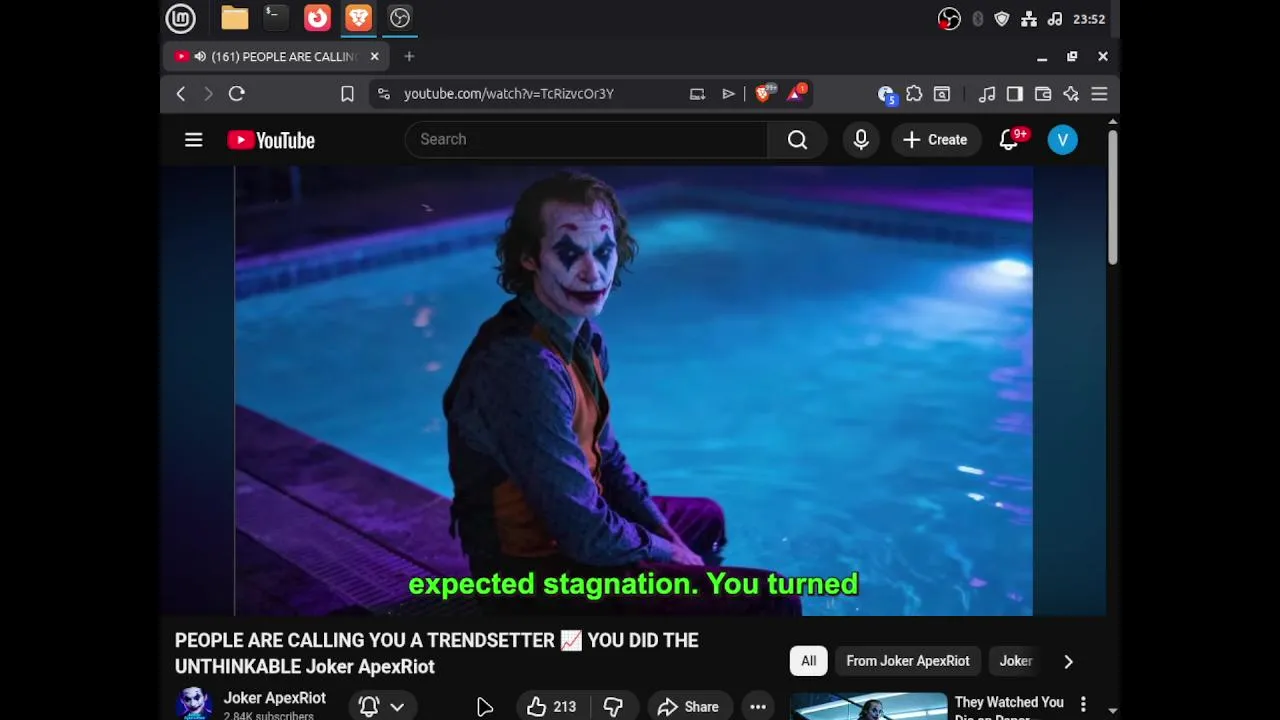The image size is (1280, 720).
Task: Expand the subscription options chevron
Action: pyautogui.click(x=397, y=707)
